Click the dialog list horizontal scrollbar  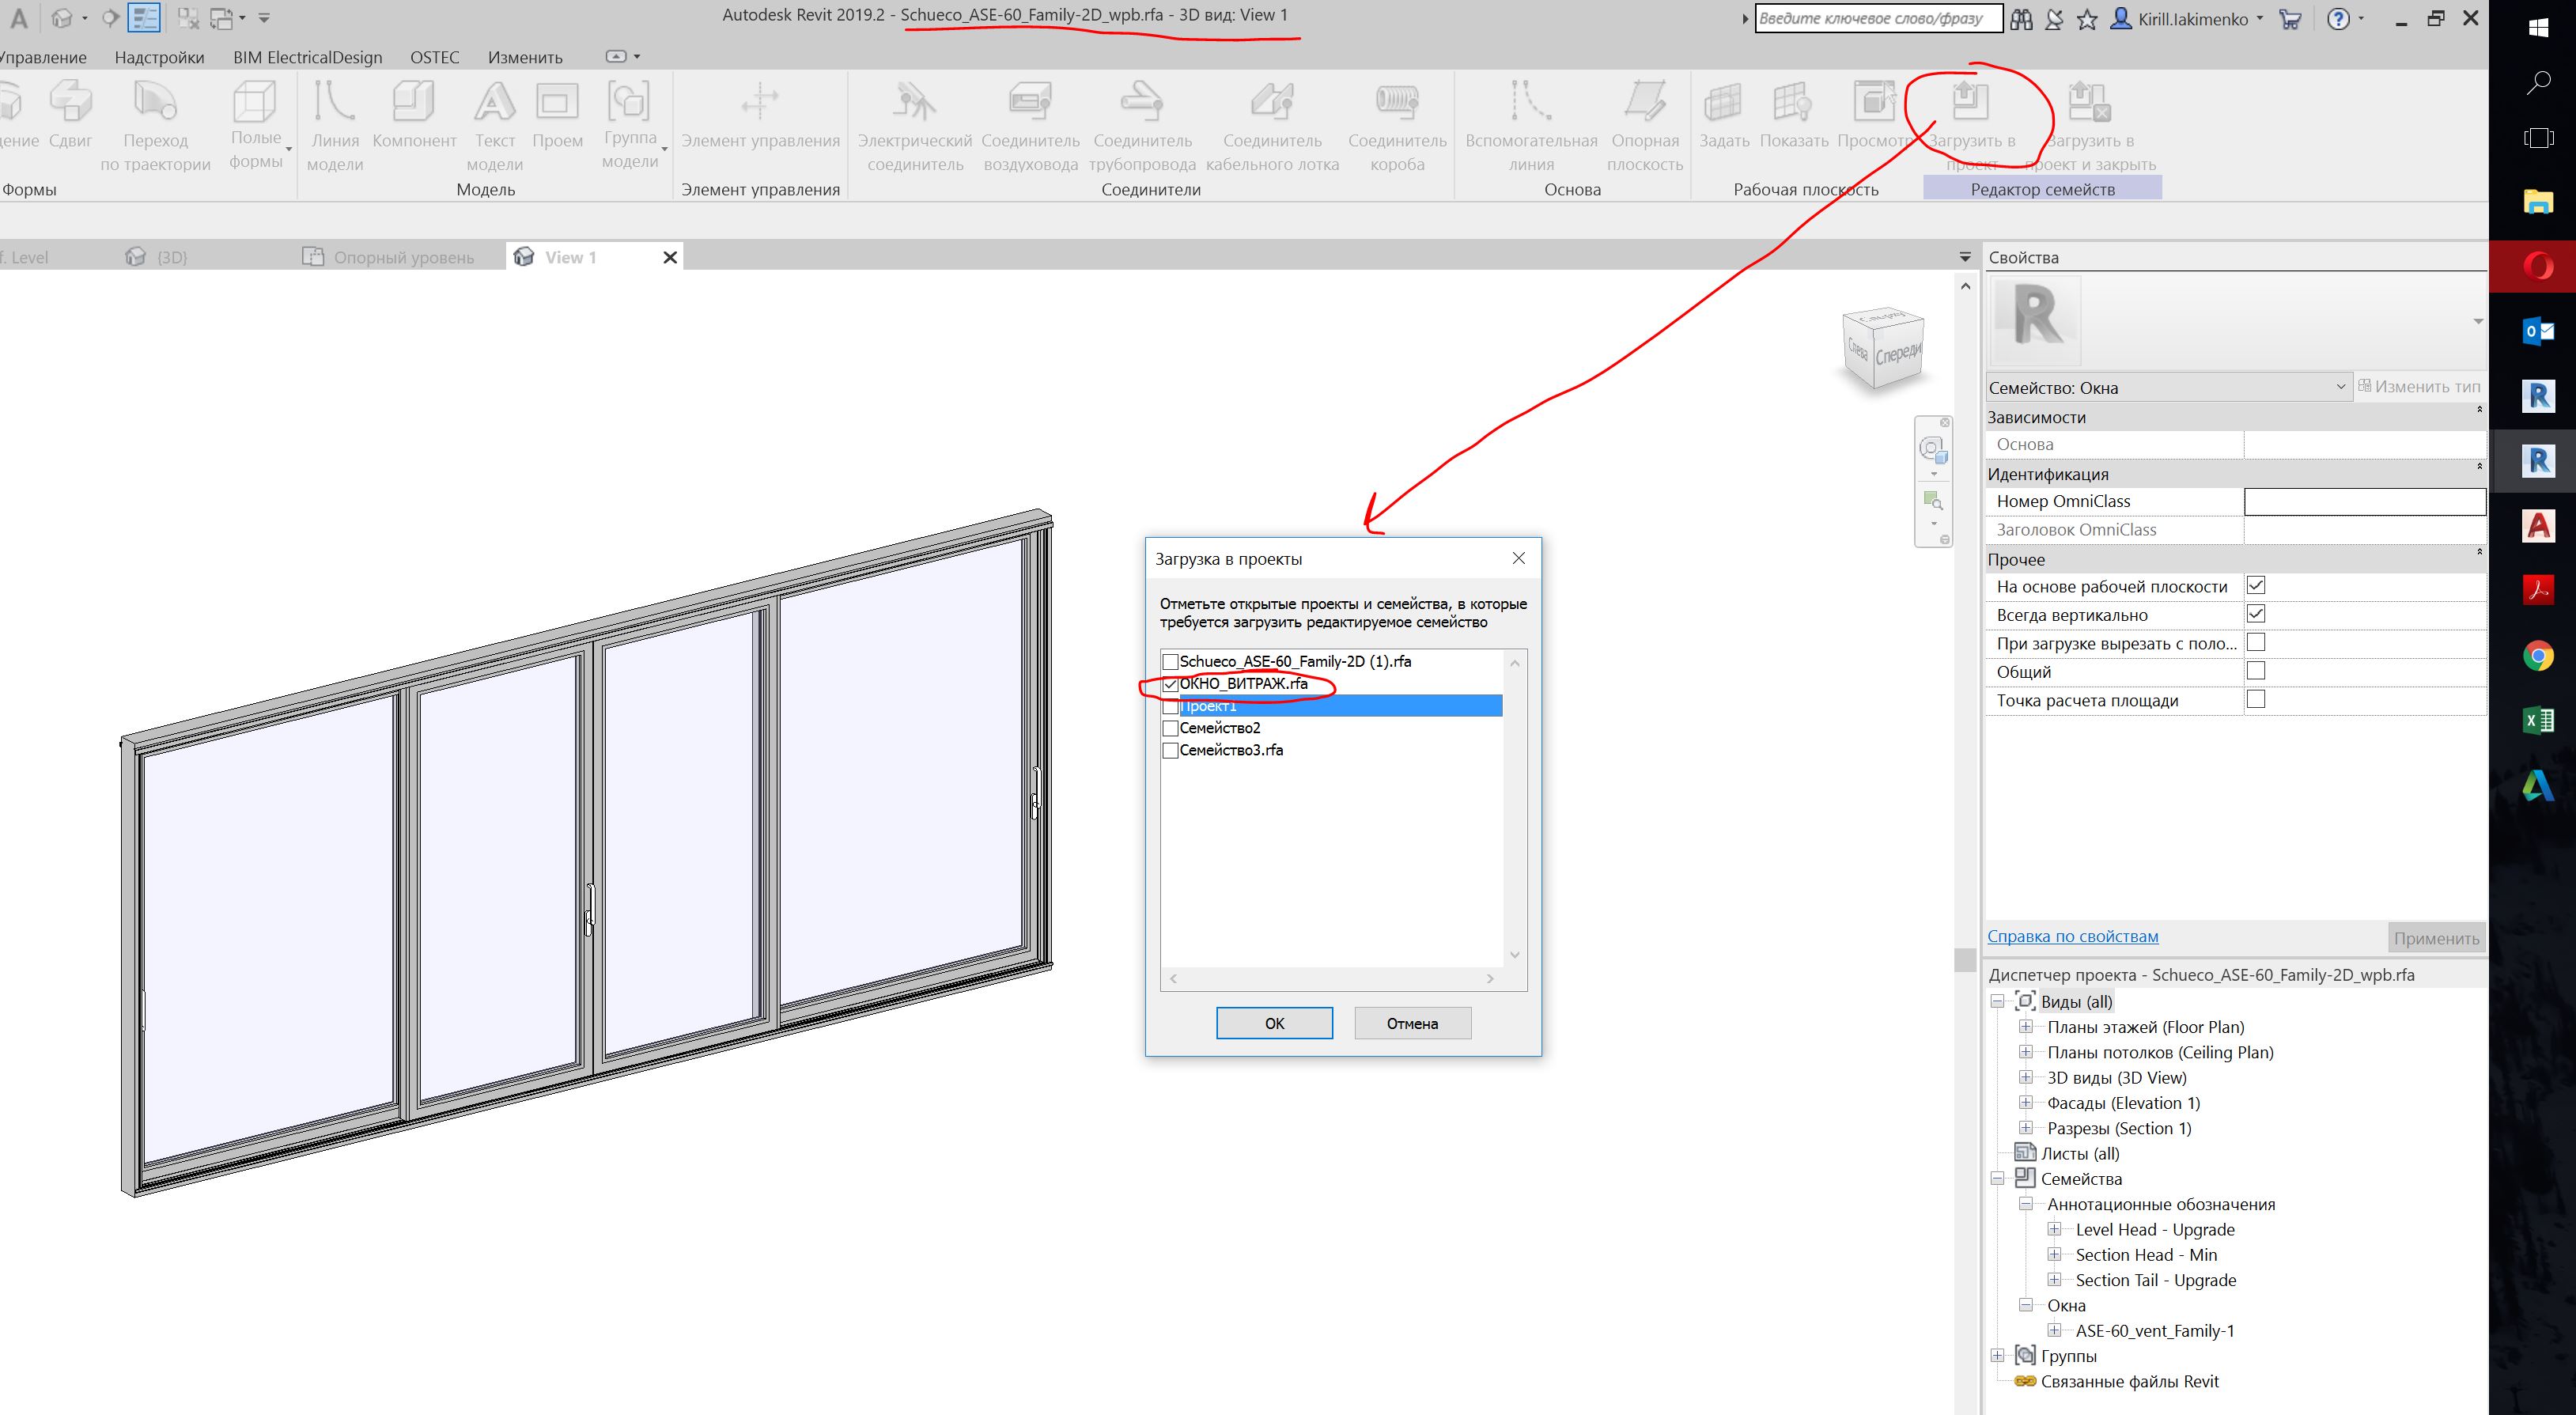[x=1331, y=978]
